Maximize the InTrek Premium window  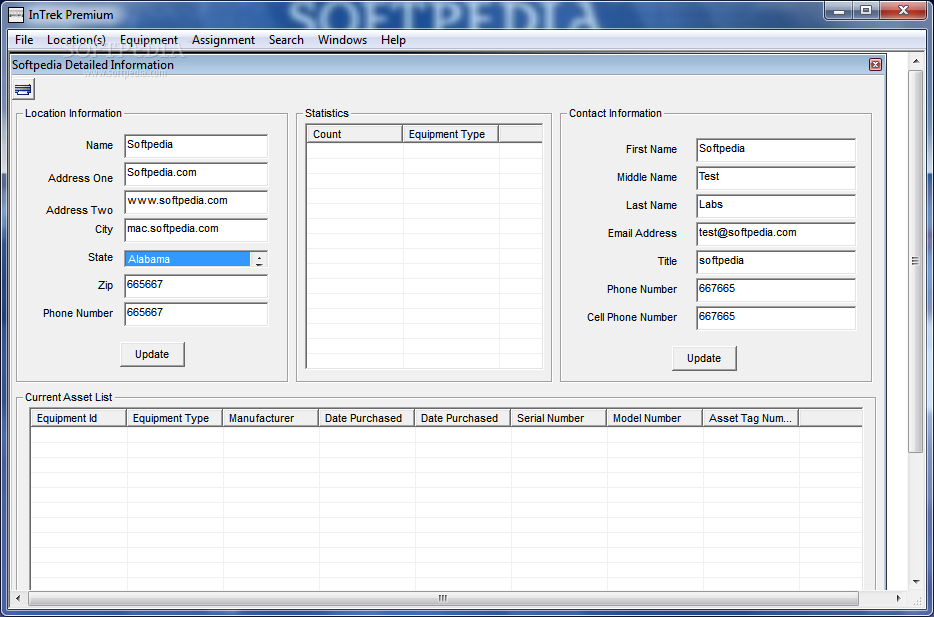coord(866,10)
